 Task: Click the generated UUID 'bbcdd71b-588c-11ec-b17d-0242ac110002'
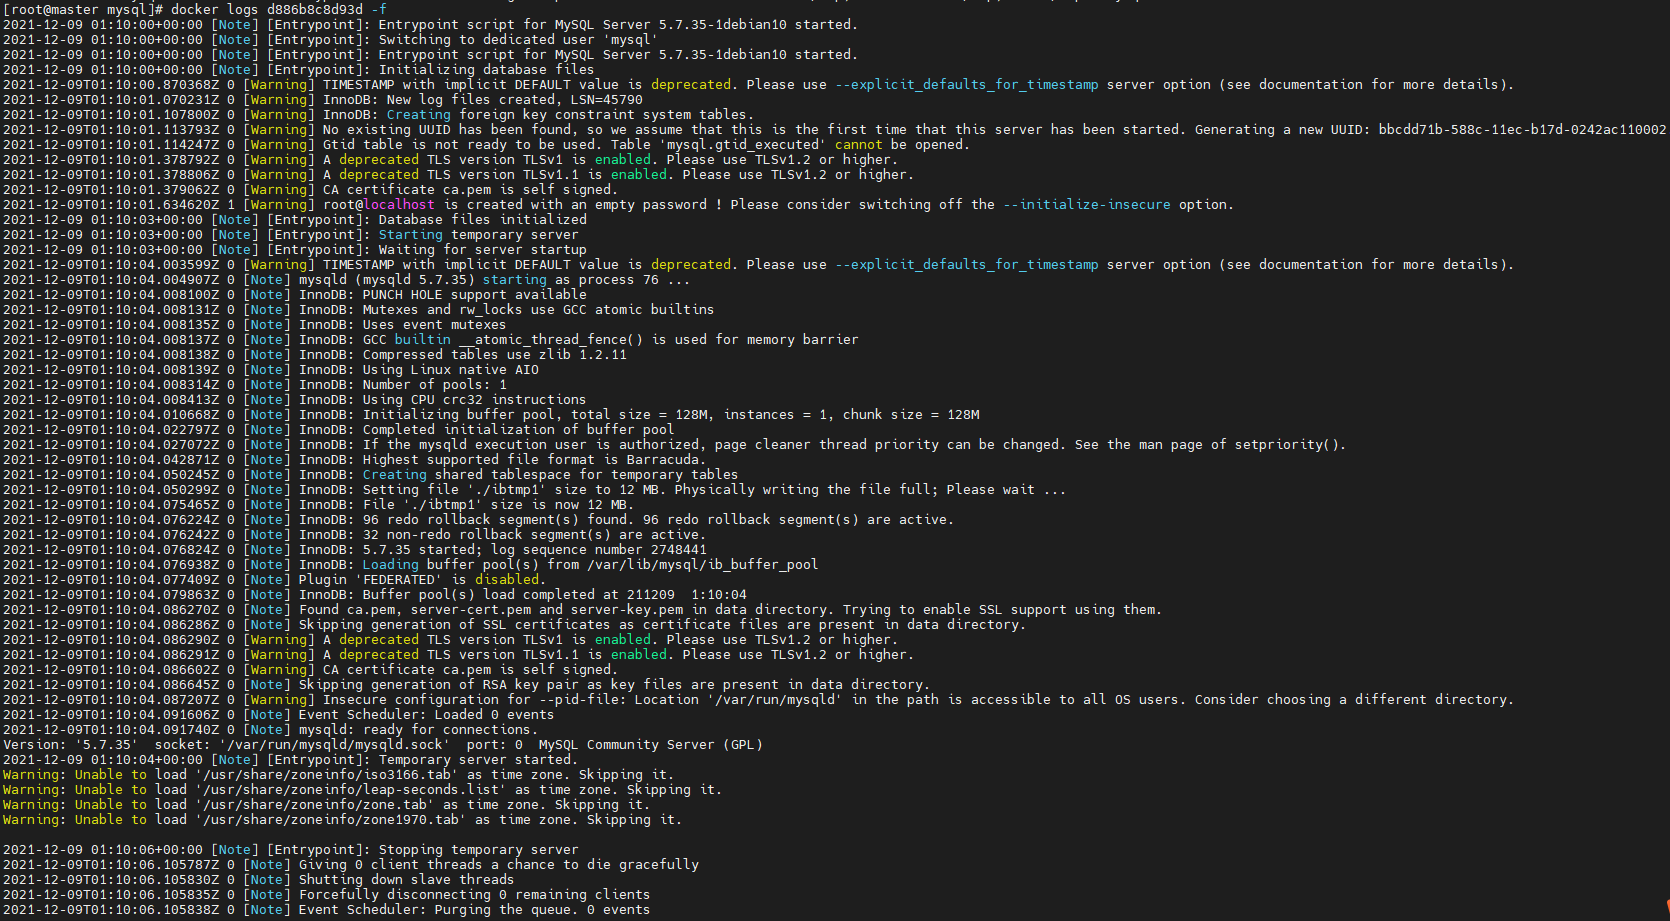coord(1522,129)
